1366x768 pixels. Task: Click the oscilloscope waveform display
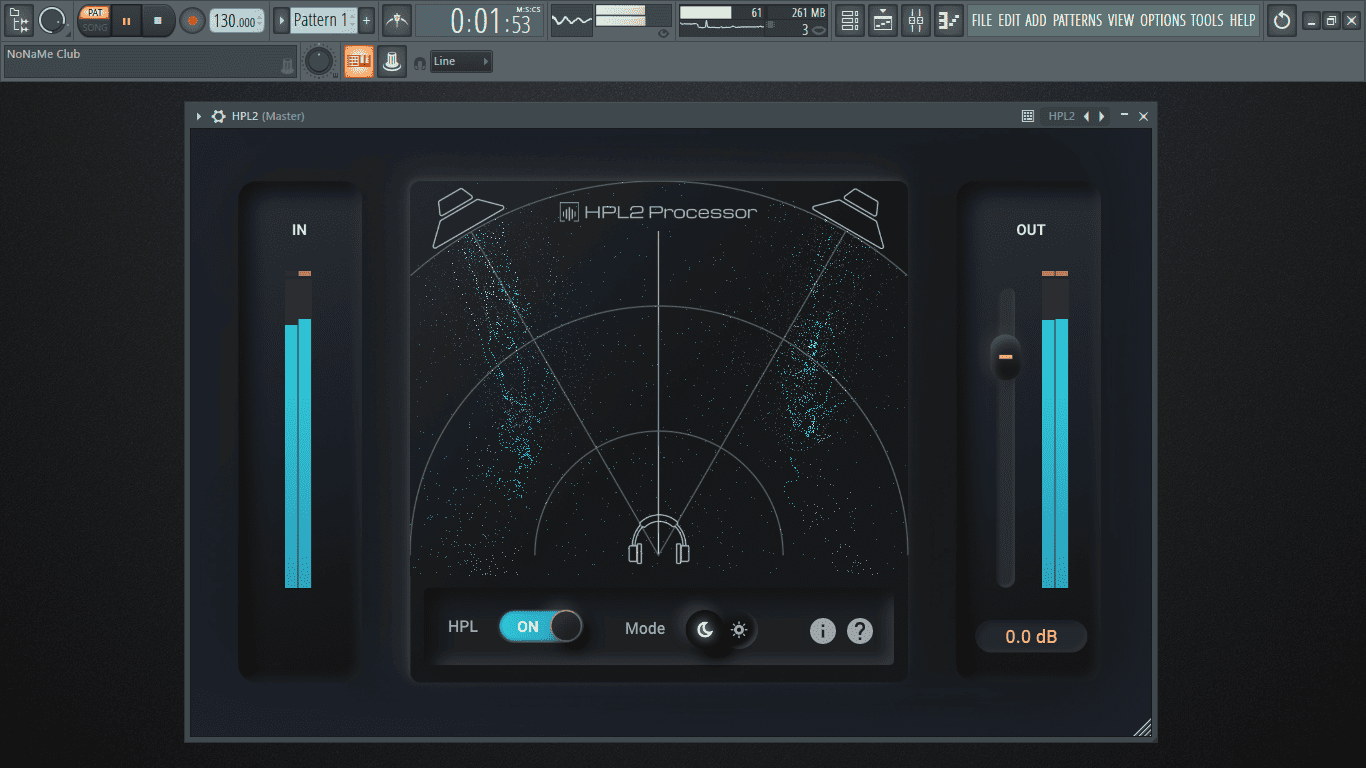572,21
